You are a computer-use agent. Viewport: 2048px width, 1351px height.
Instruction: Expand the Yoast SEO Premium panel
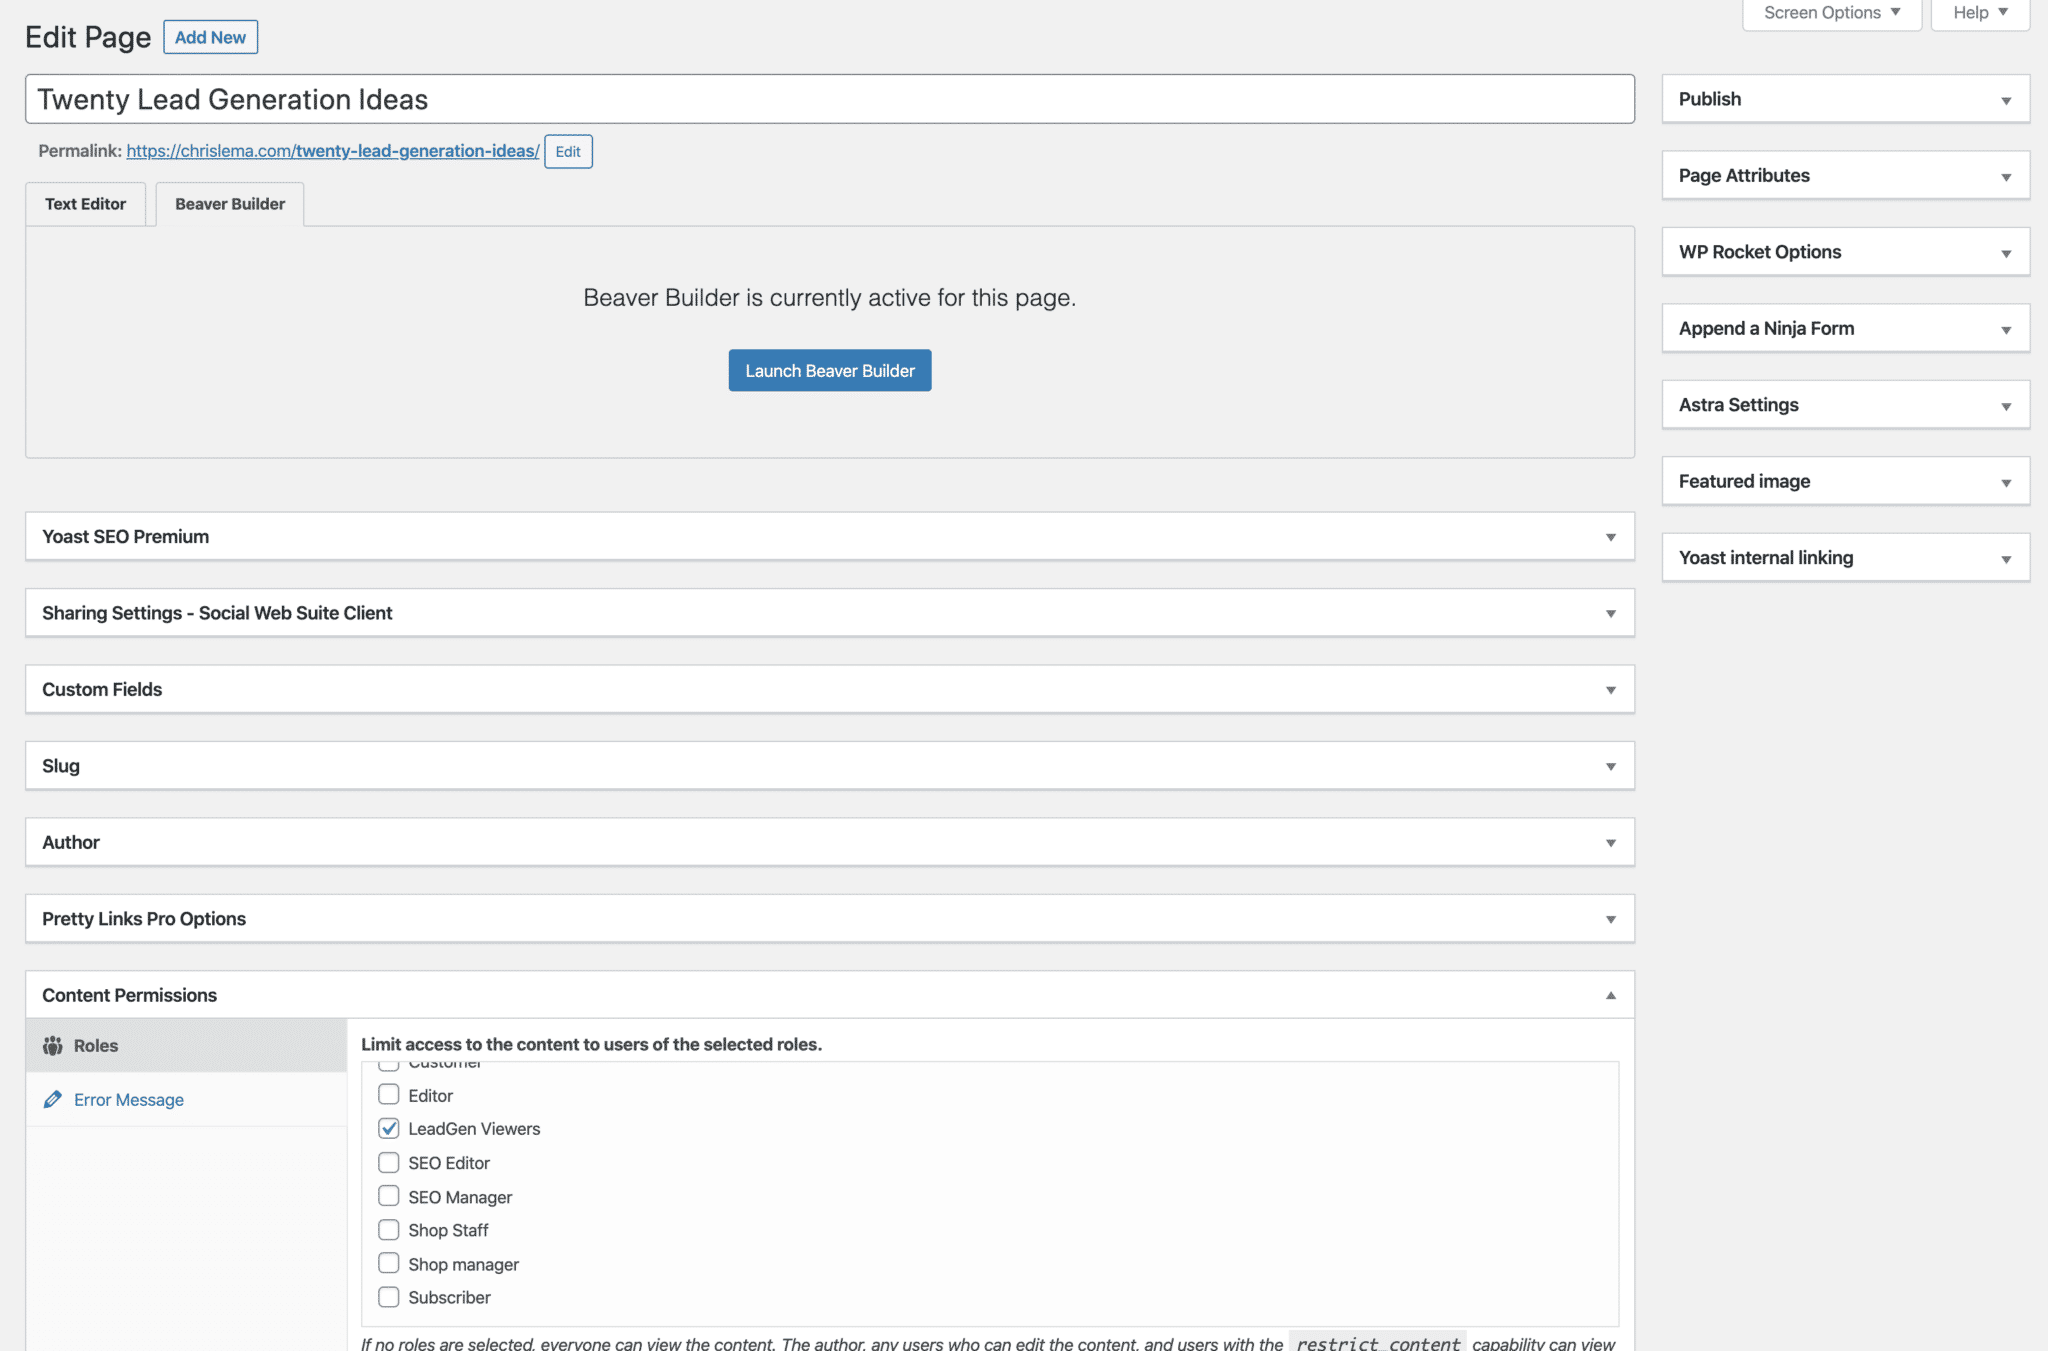coord(1610,537)
